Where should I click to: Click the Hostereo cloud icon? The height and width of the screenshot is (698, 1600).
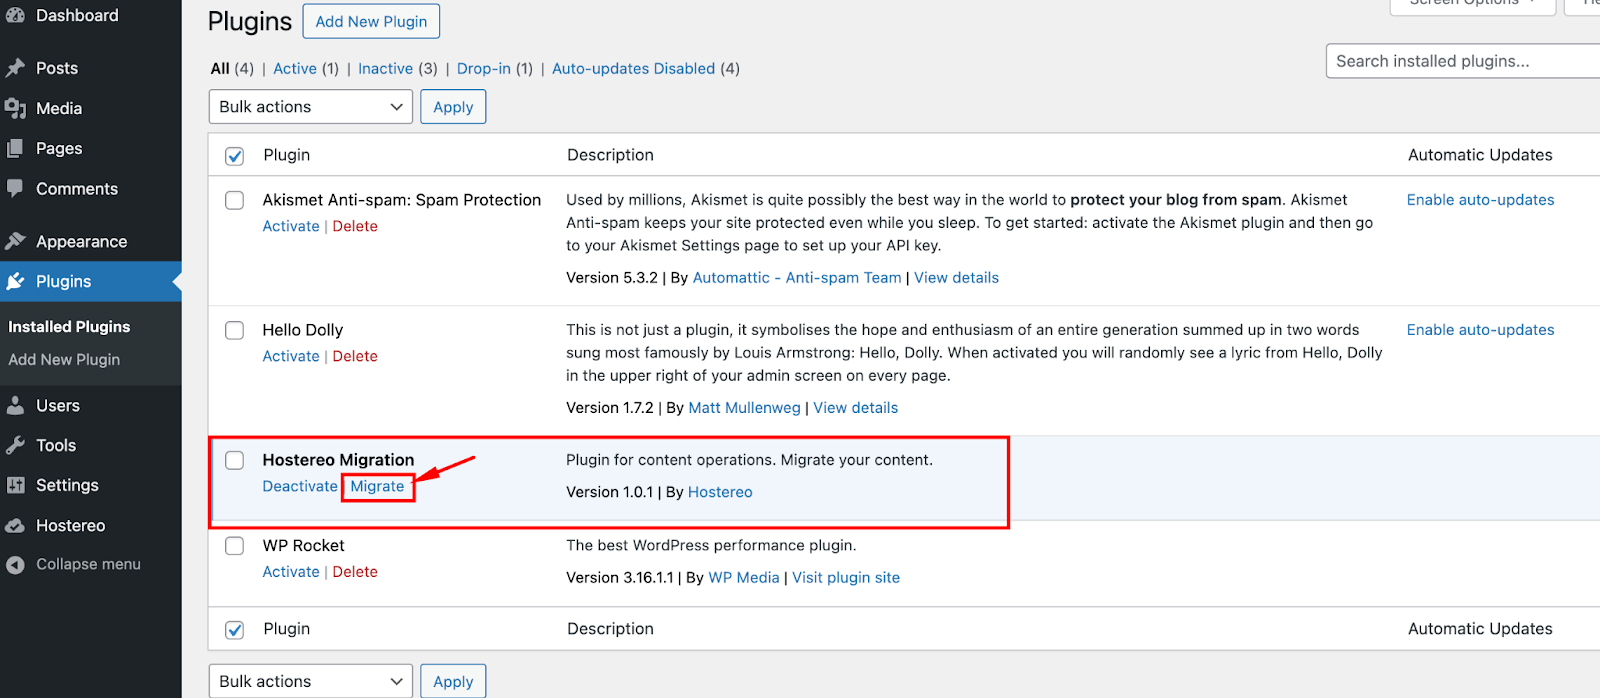coord(15,525)
